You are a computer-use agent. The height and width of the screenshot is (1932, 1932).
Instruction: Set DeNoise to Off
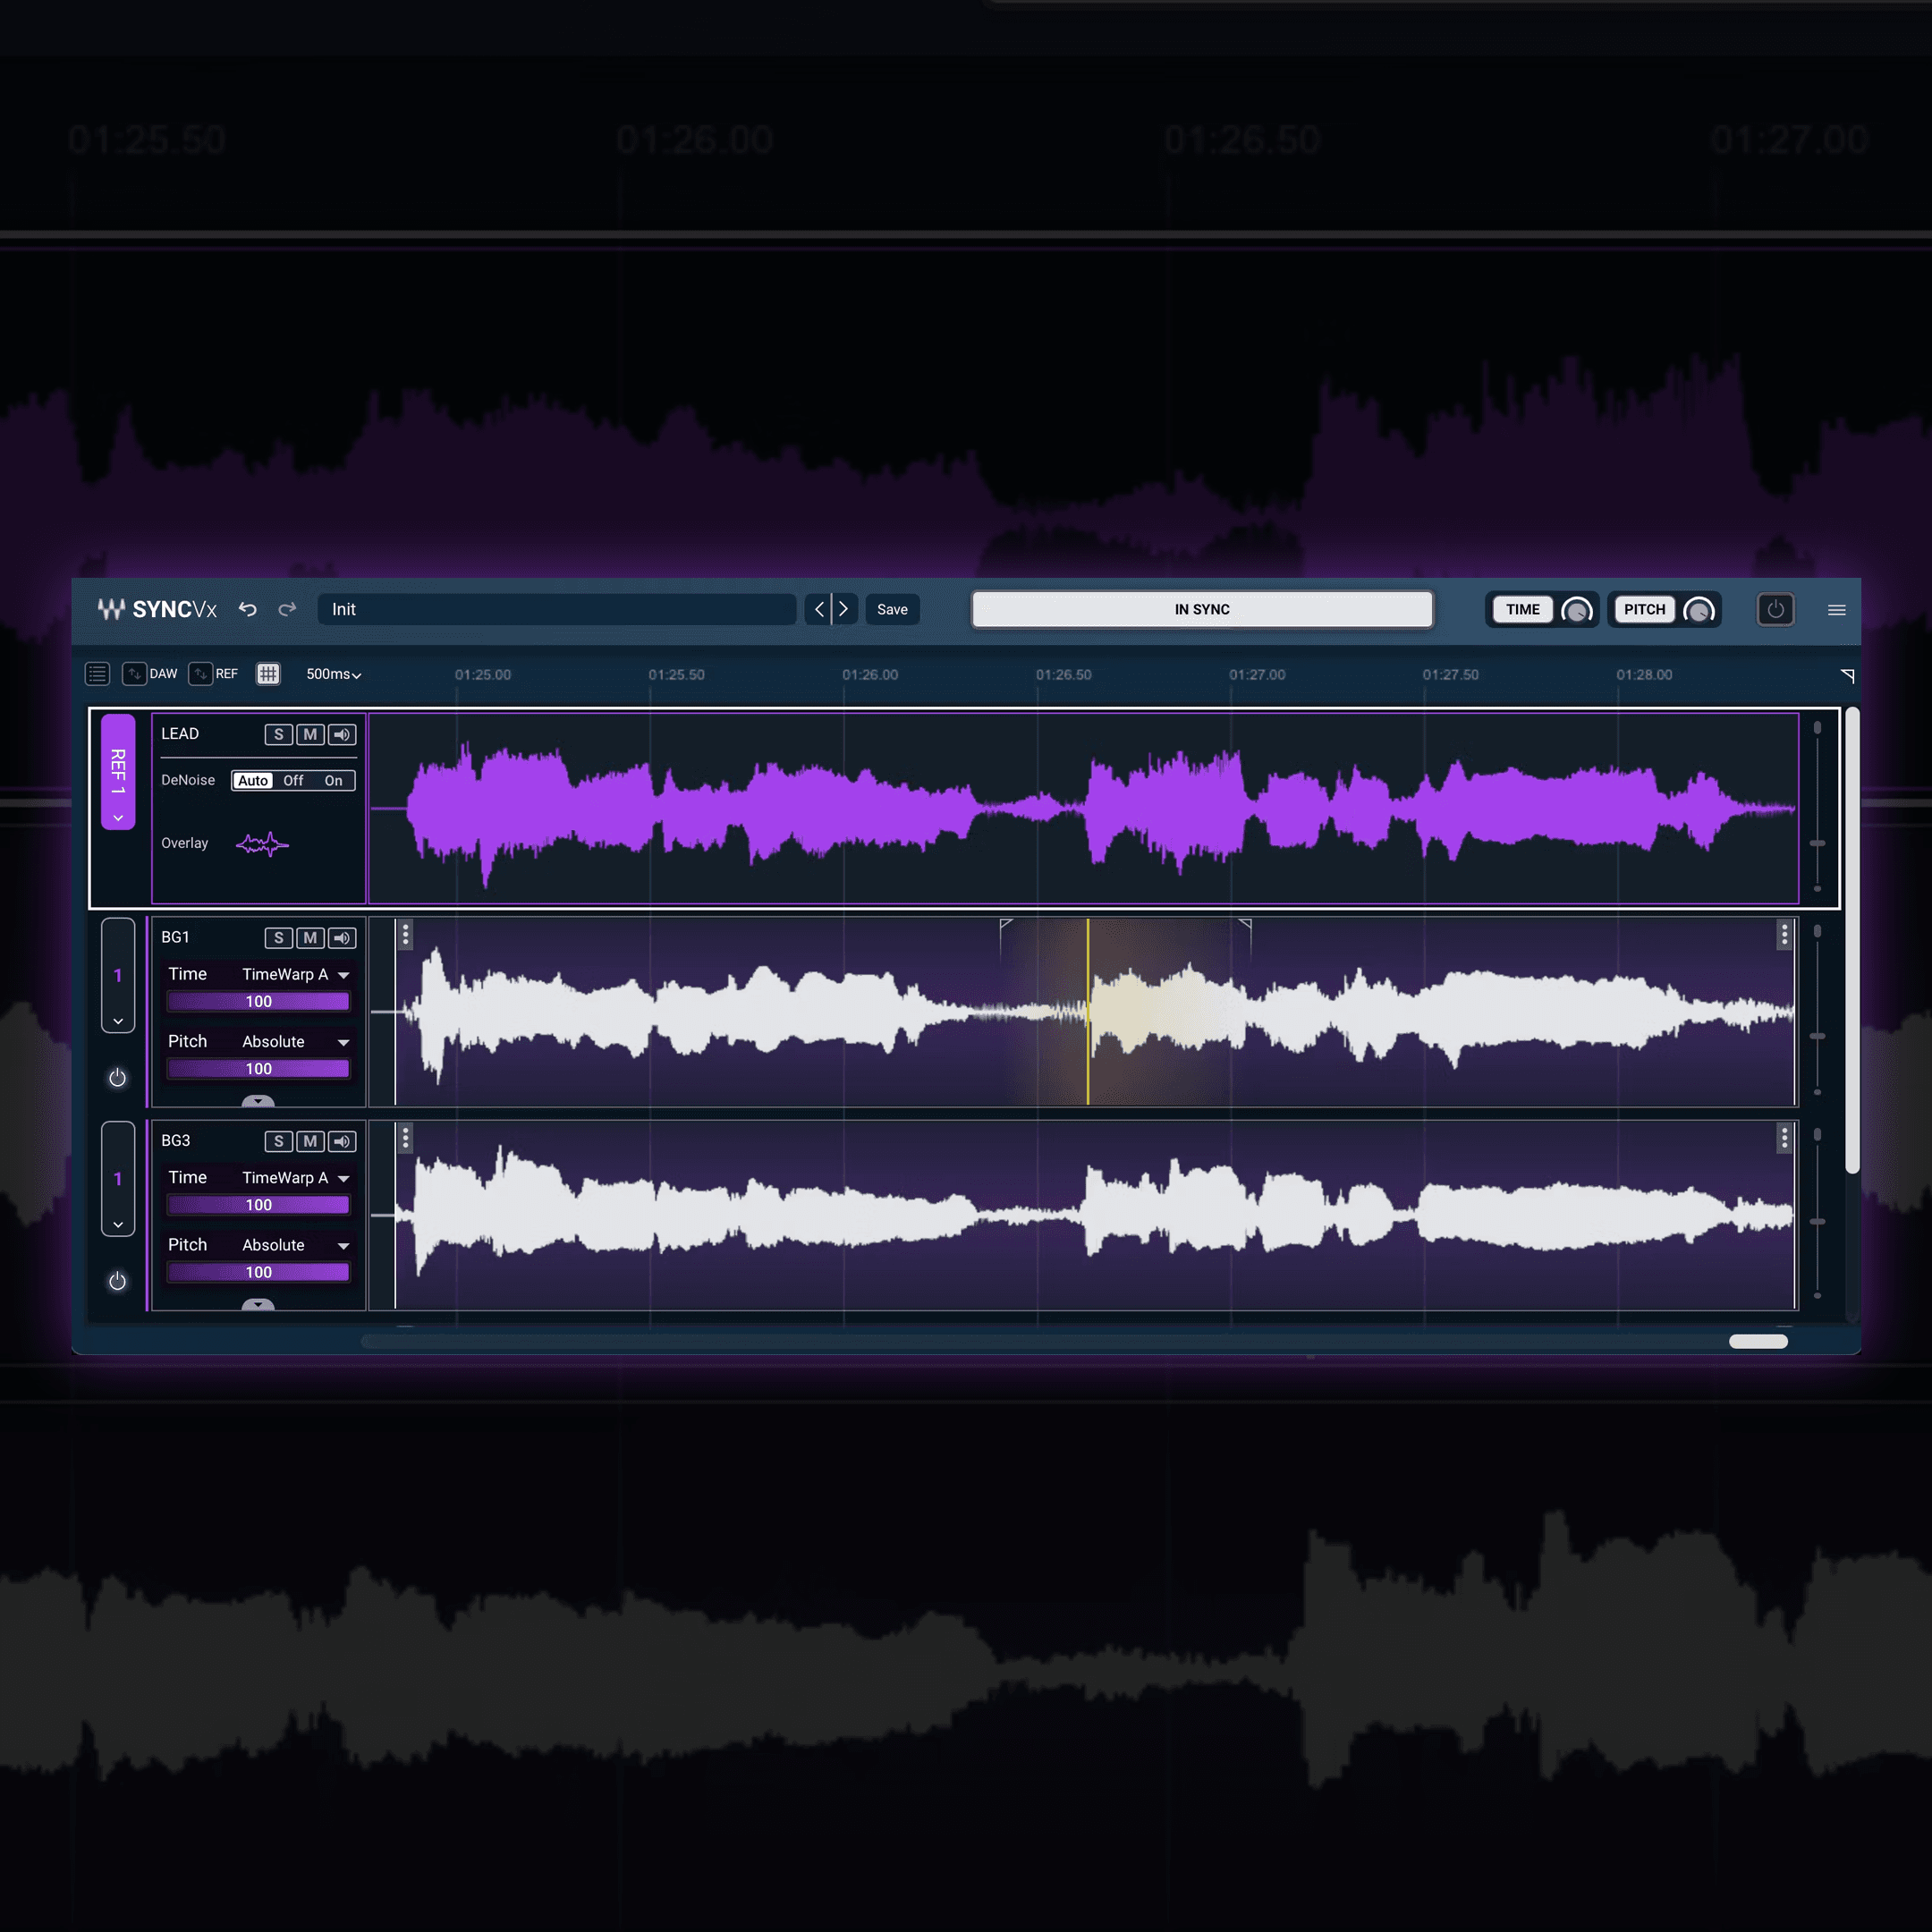tap(293, 781)
